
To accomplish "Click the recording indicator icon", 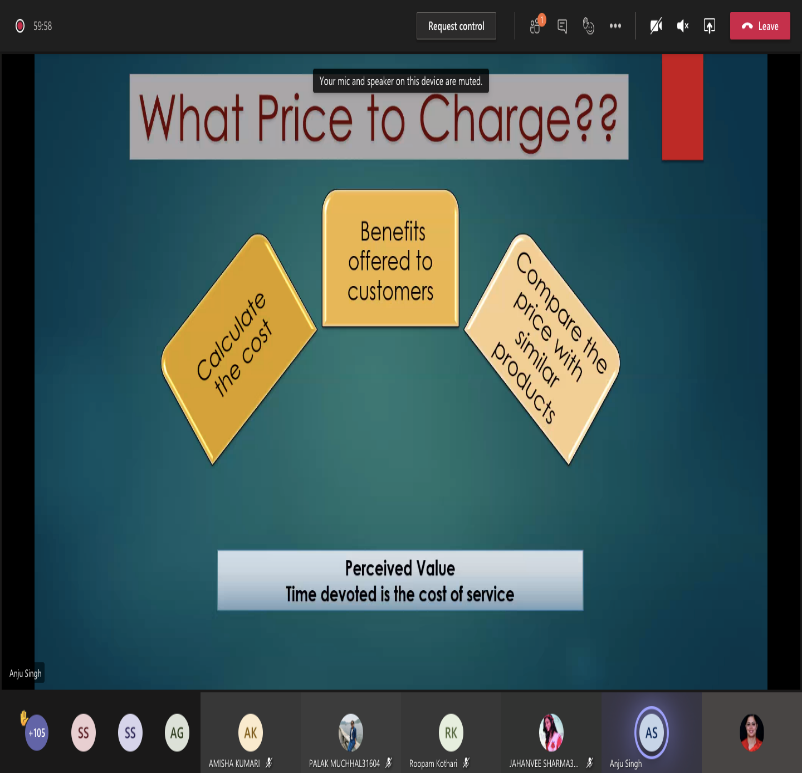I will (19, 26).
